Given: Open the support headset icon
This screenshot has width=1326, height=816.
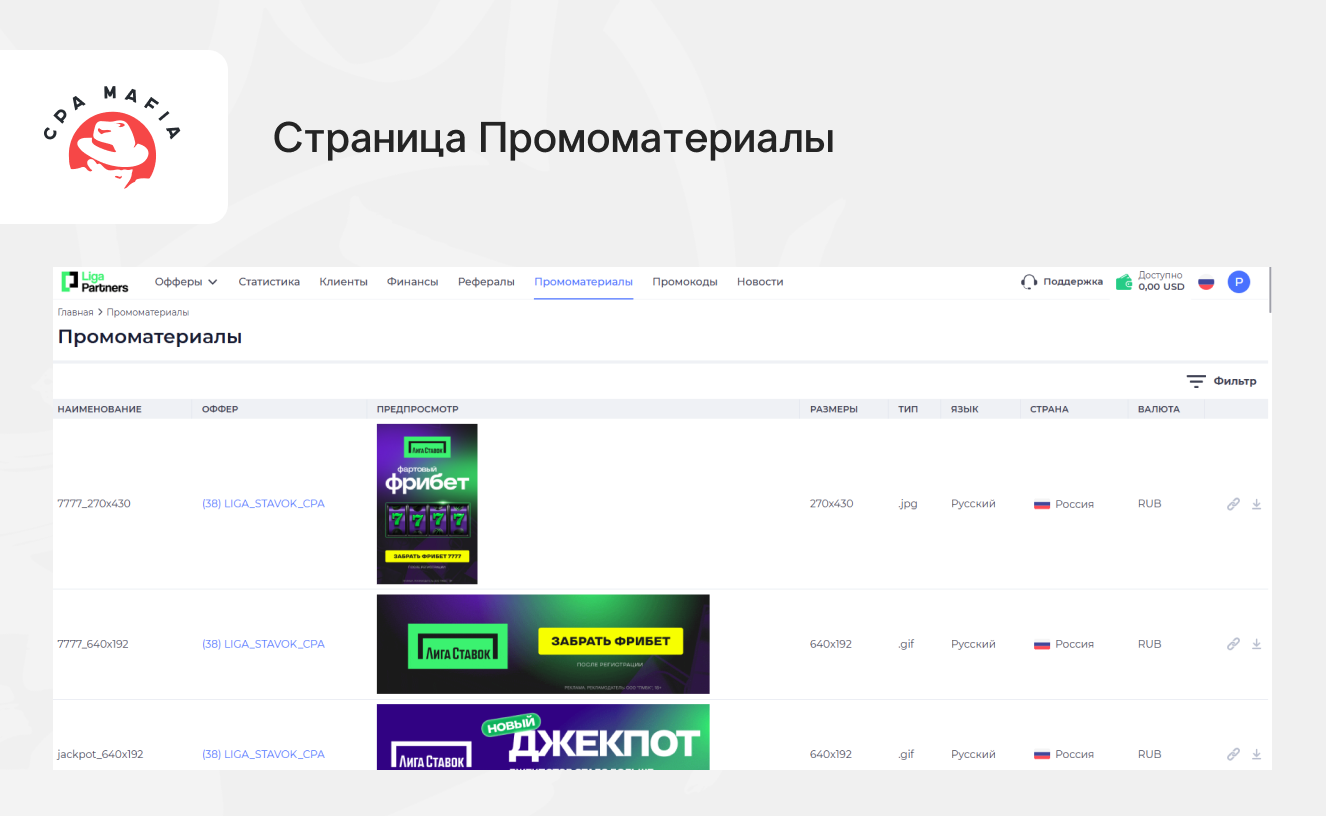Looking at the screenshot, I should [x=1029, y=282].
